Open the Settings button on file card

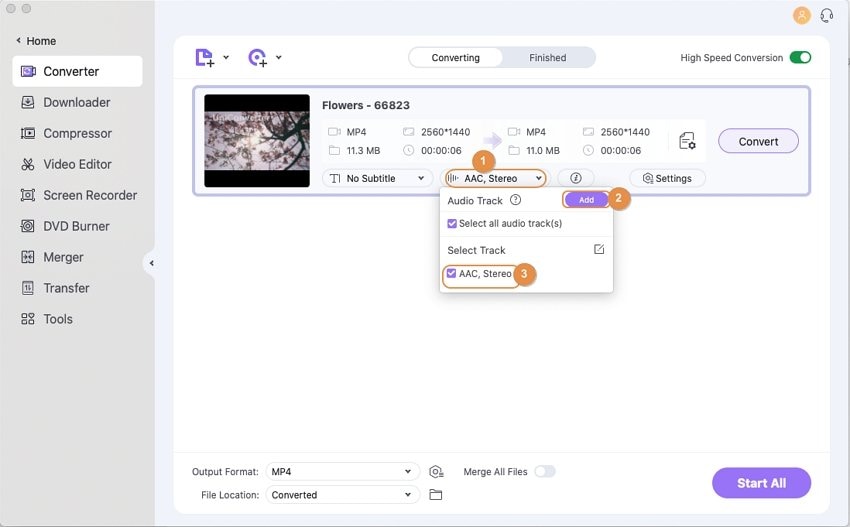667,178
